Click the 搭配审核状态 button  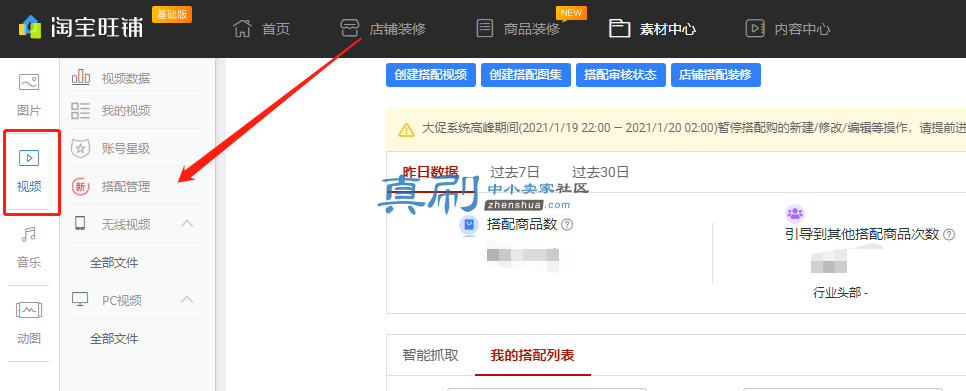pos(620,75)
